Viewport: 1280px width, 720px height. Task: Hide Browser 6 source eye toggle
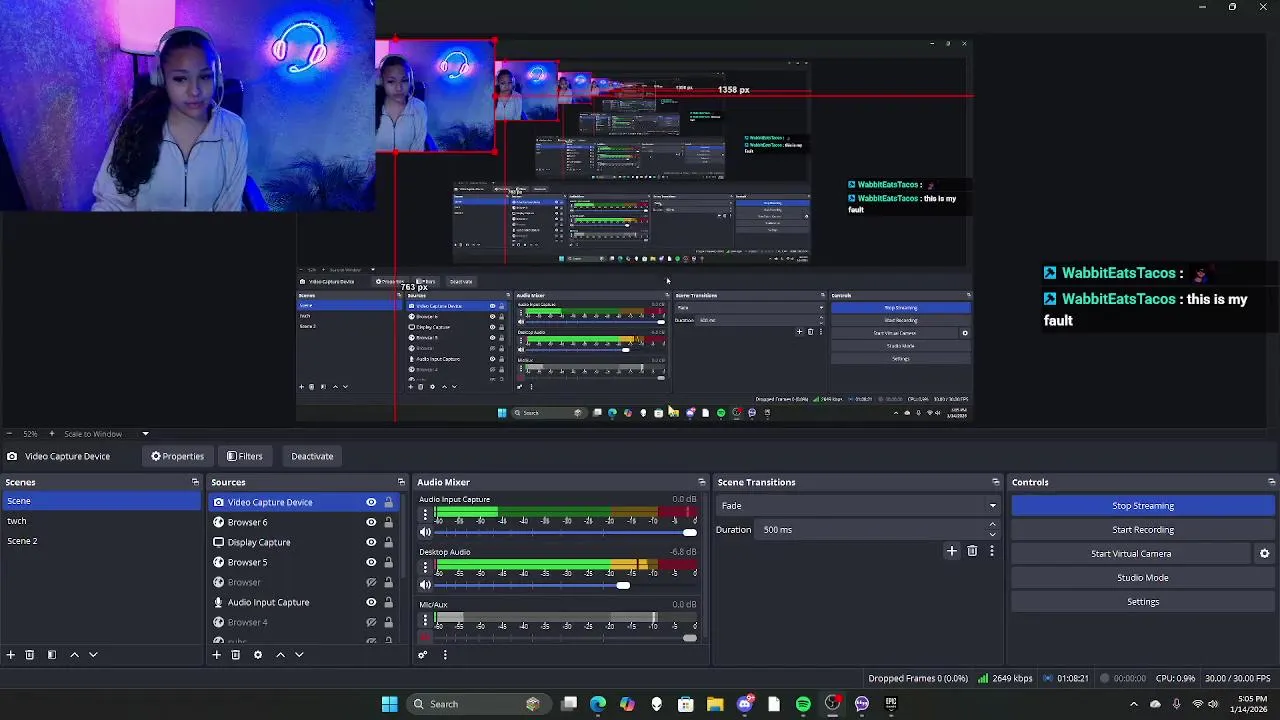[371, 522]
